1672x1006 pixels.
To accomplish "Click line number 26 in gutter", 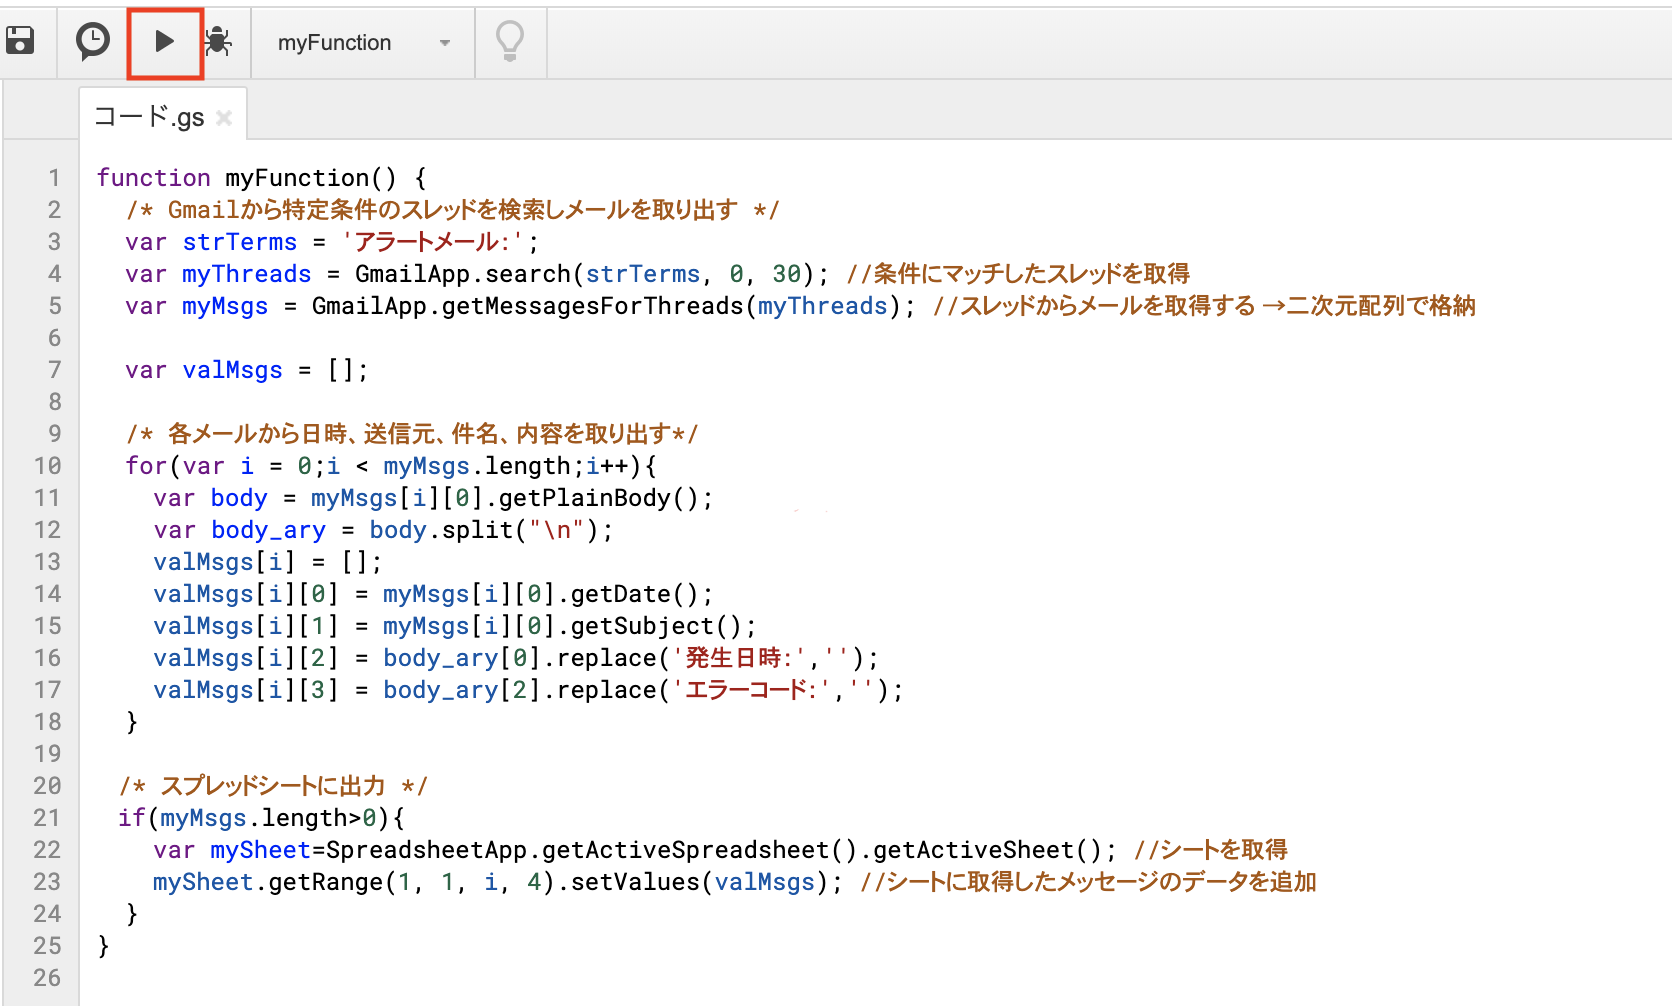I will pyautogui.click(x=47, y=978).
